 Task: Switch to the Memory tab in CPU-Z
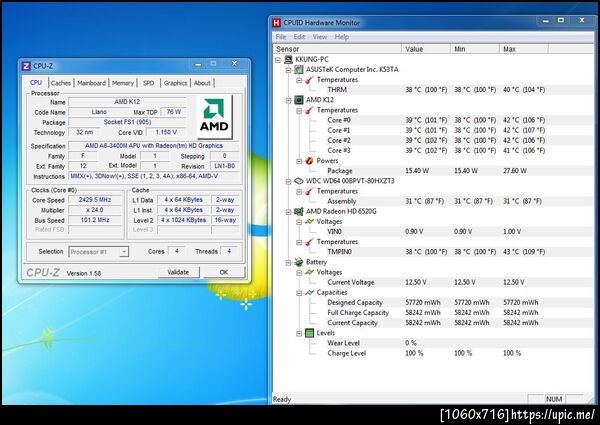[123, 83]
